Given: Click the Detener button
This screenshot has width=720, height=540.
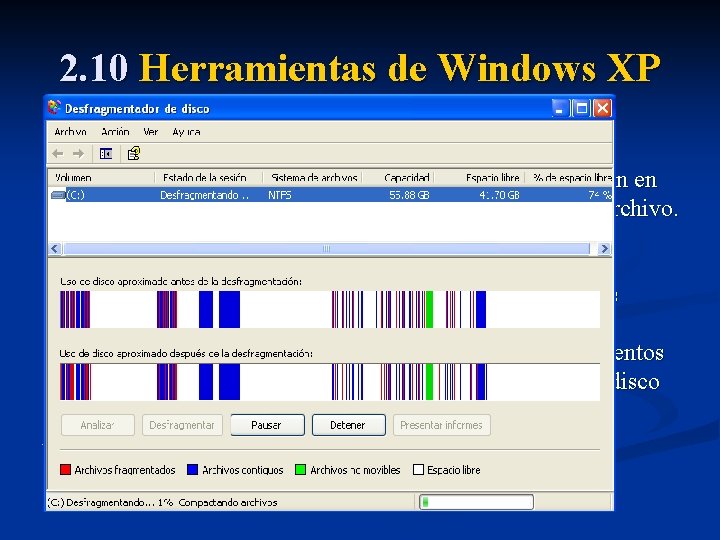Looking at the screenshot, I should tap(349, 425).
